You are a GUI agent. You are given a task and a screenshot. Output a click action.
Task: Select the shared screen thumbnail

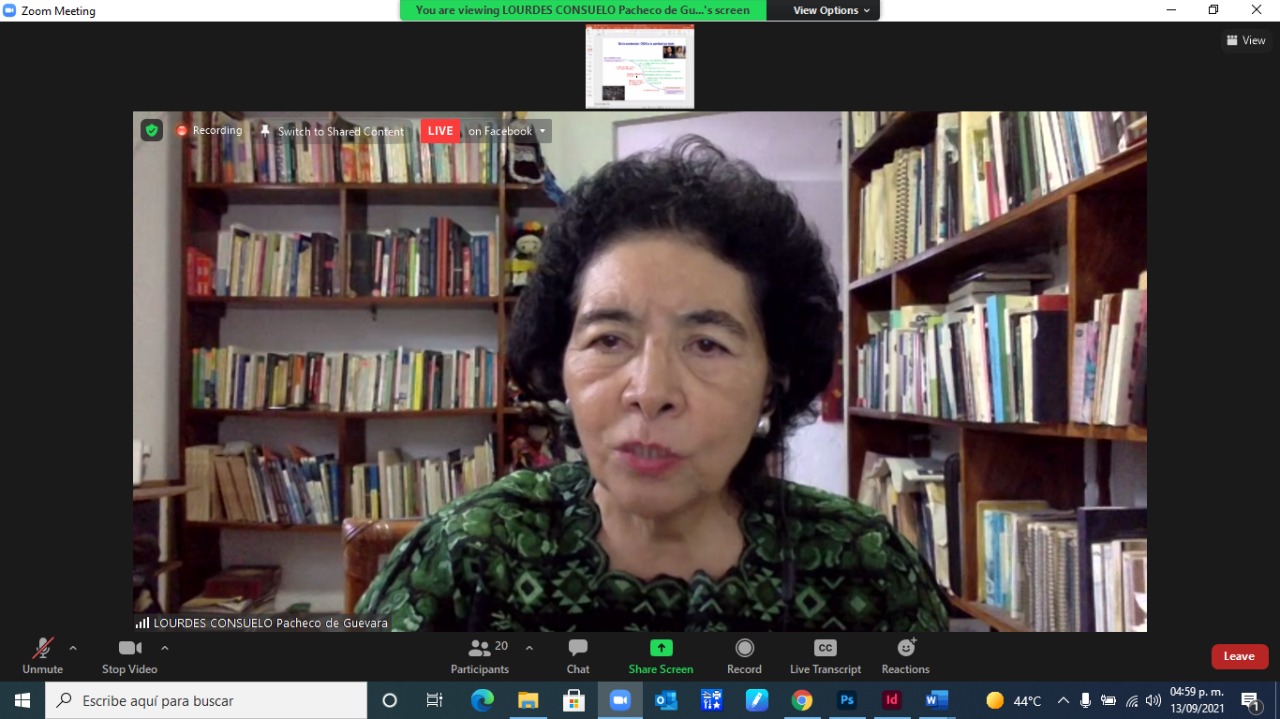[x=640, y=66]
